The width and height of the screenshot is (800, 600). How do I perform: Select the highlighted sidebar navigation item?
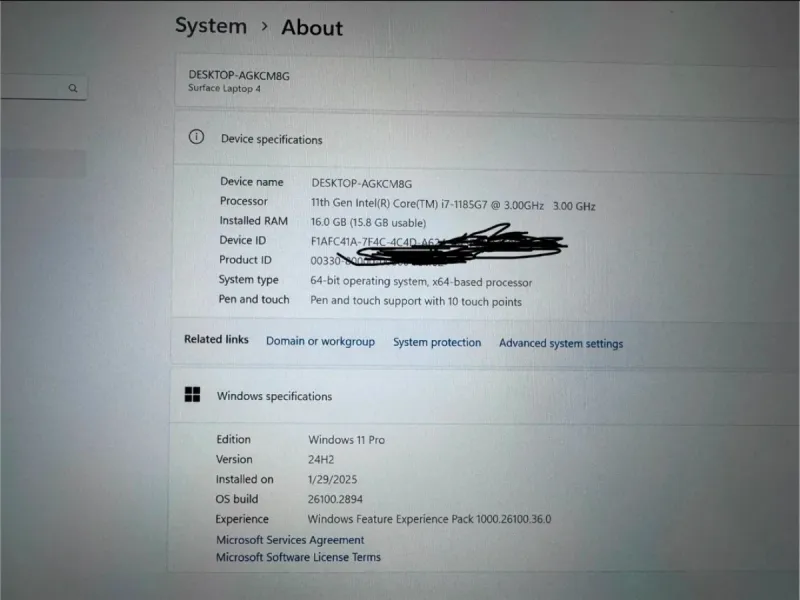coord(43,163)
